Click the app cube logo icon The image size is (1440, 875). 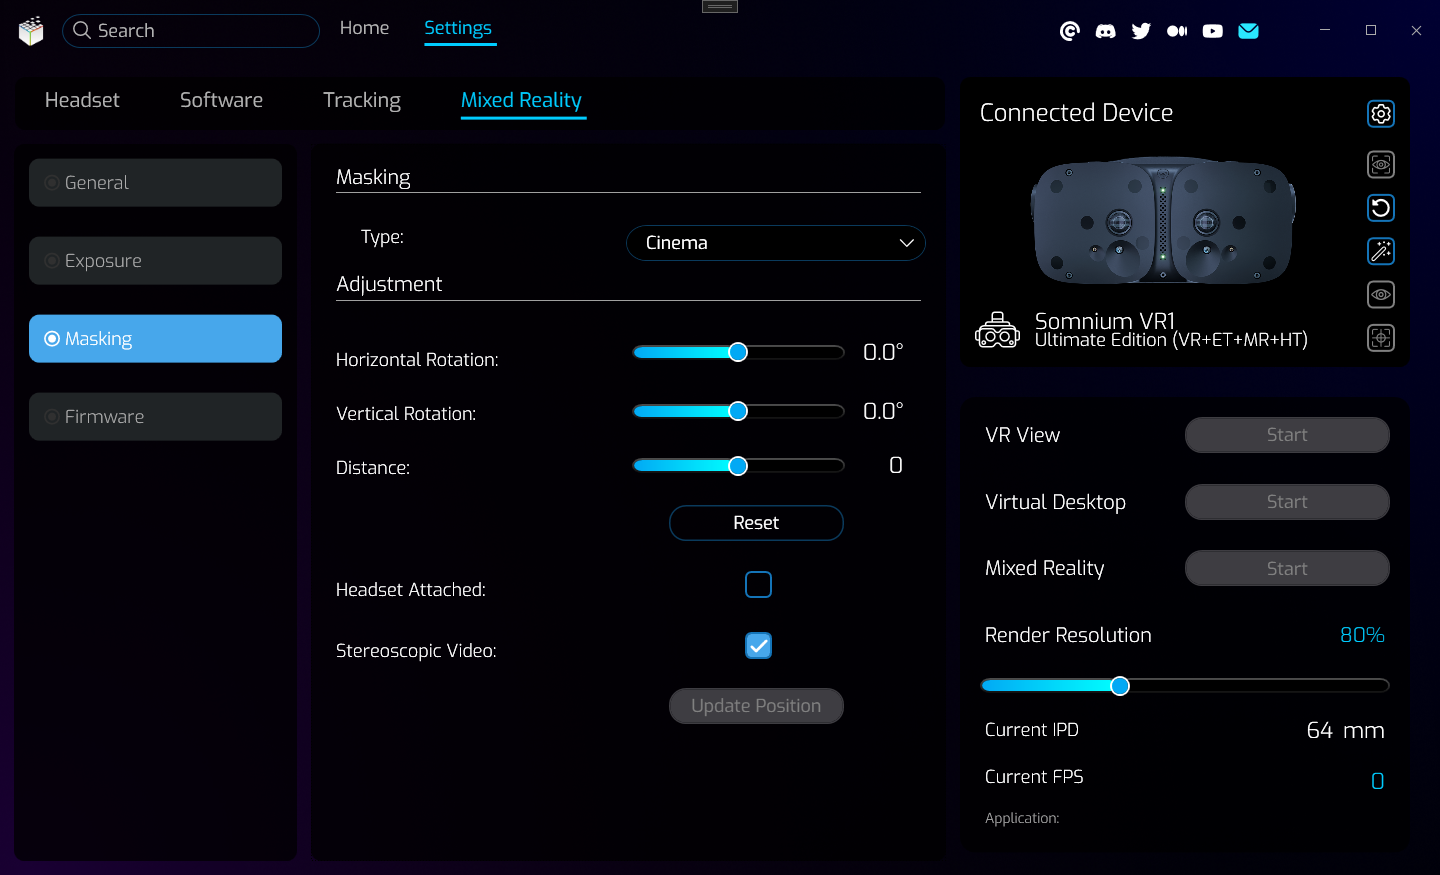click(31, 31)
